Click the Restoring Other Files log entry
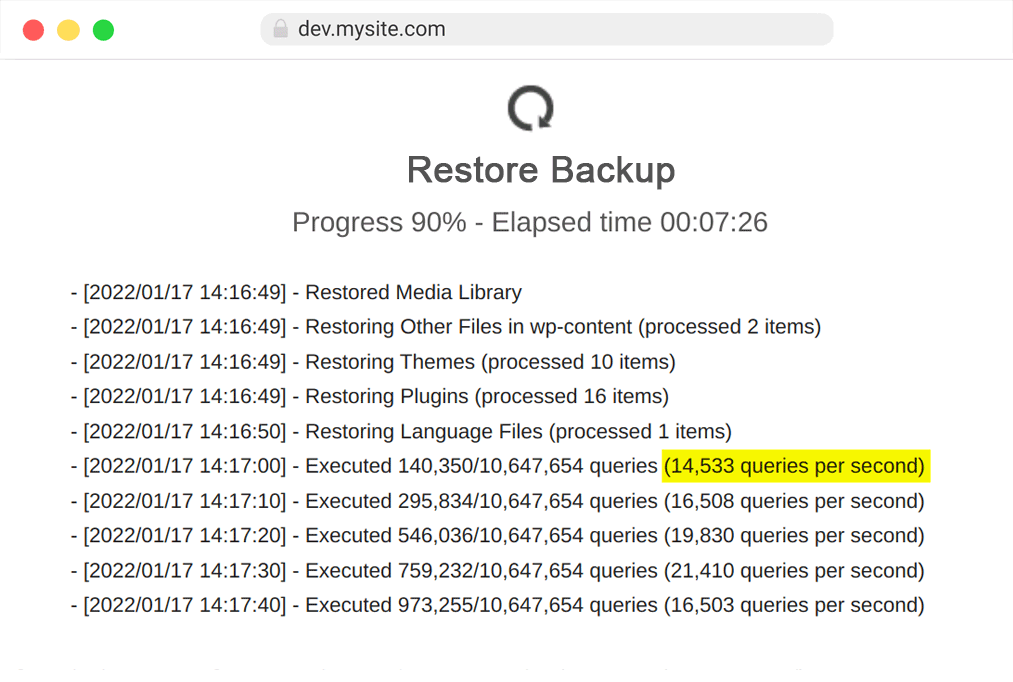The height and width of the screenshot is (682, 1013). pyautogui.click(x=446, y=327)
